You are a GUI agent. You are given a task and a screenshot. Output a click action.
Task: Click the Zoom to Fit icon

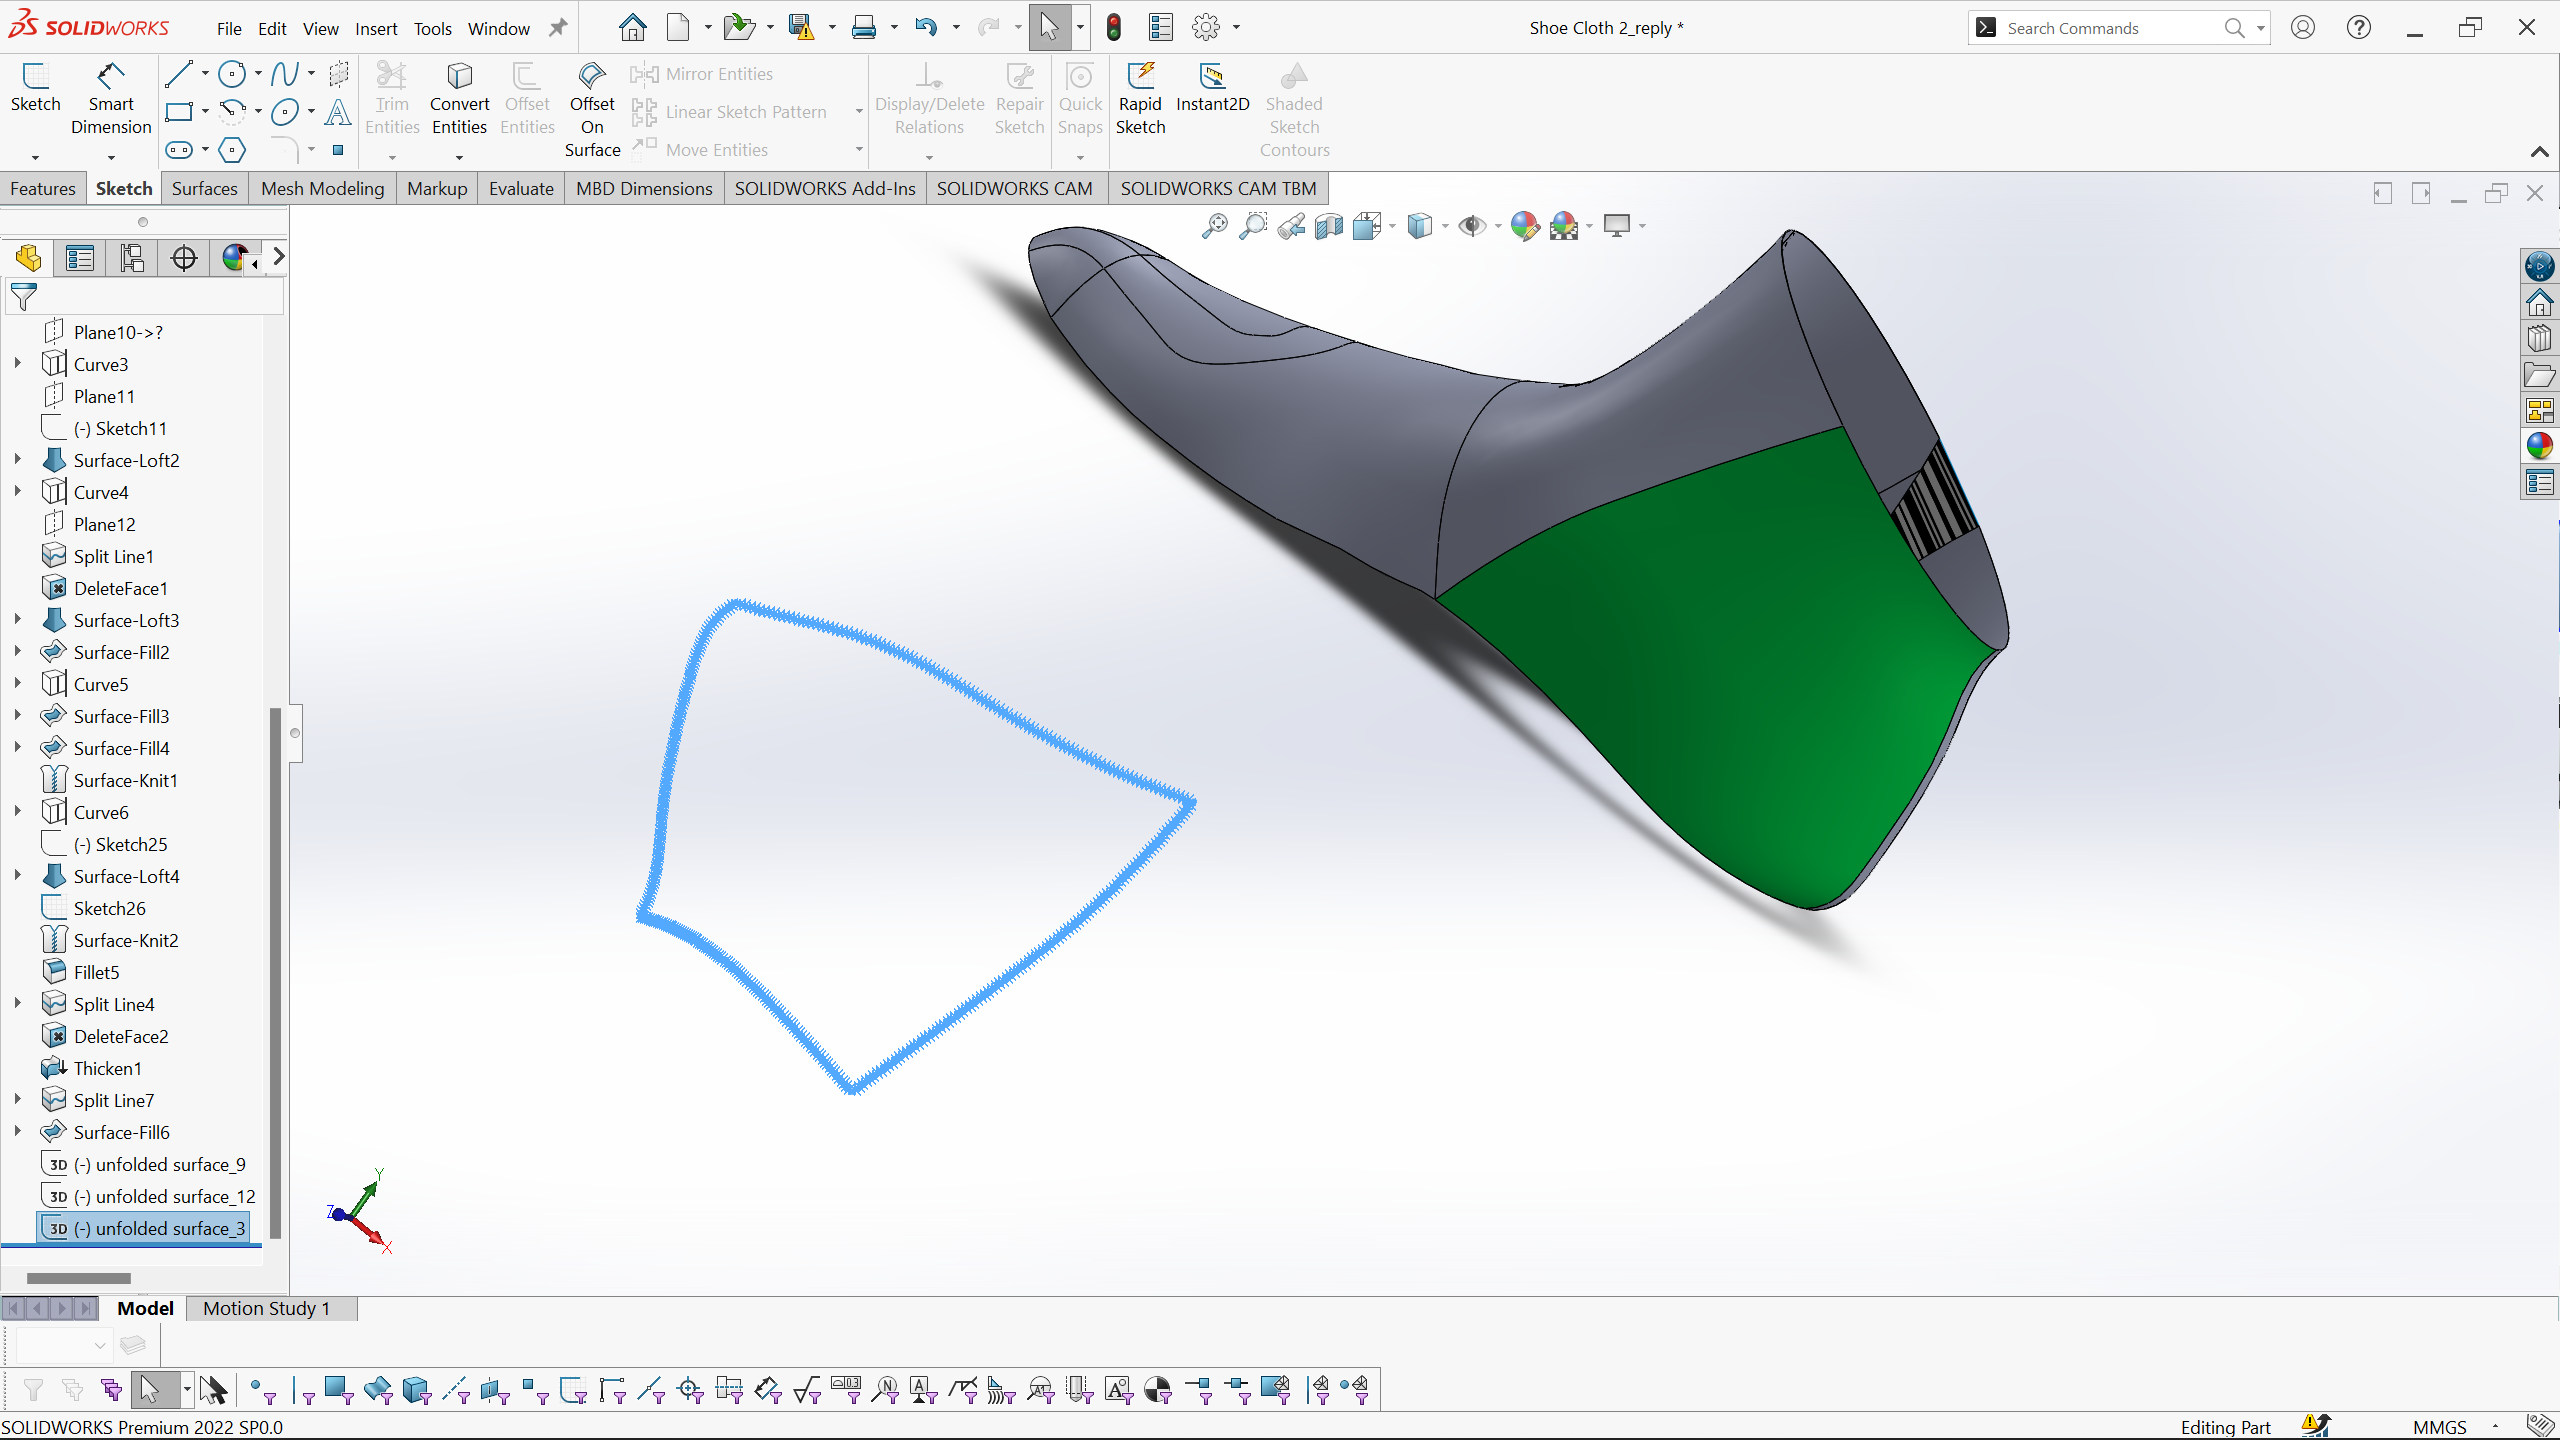1214,226
